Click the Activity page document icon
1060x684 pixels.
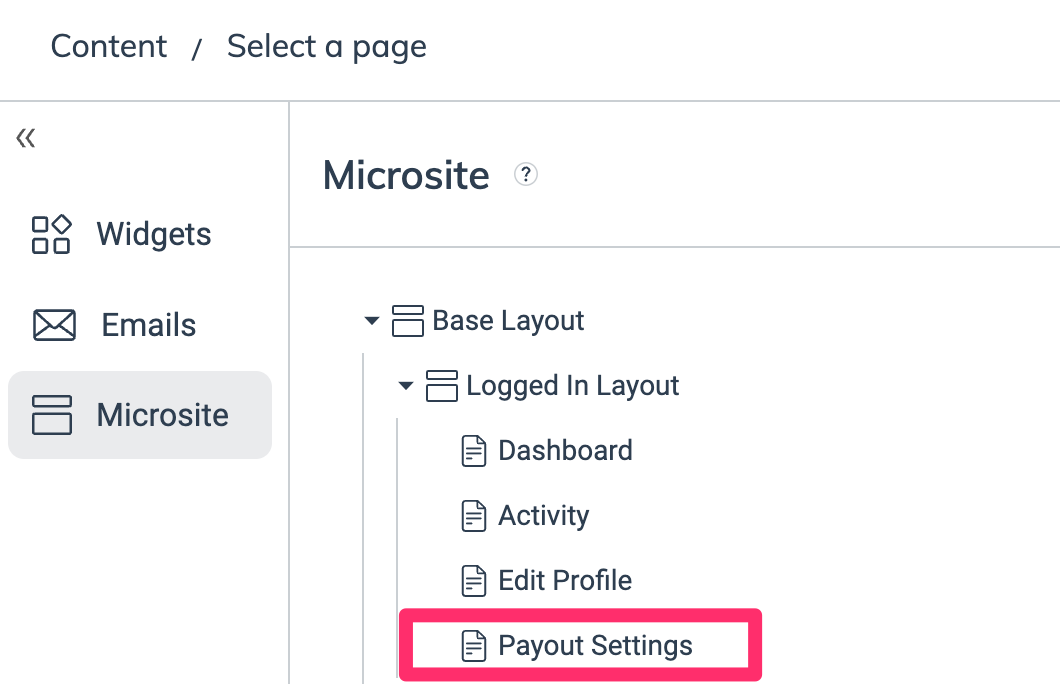click(473, 516)
